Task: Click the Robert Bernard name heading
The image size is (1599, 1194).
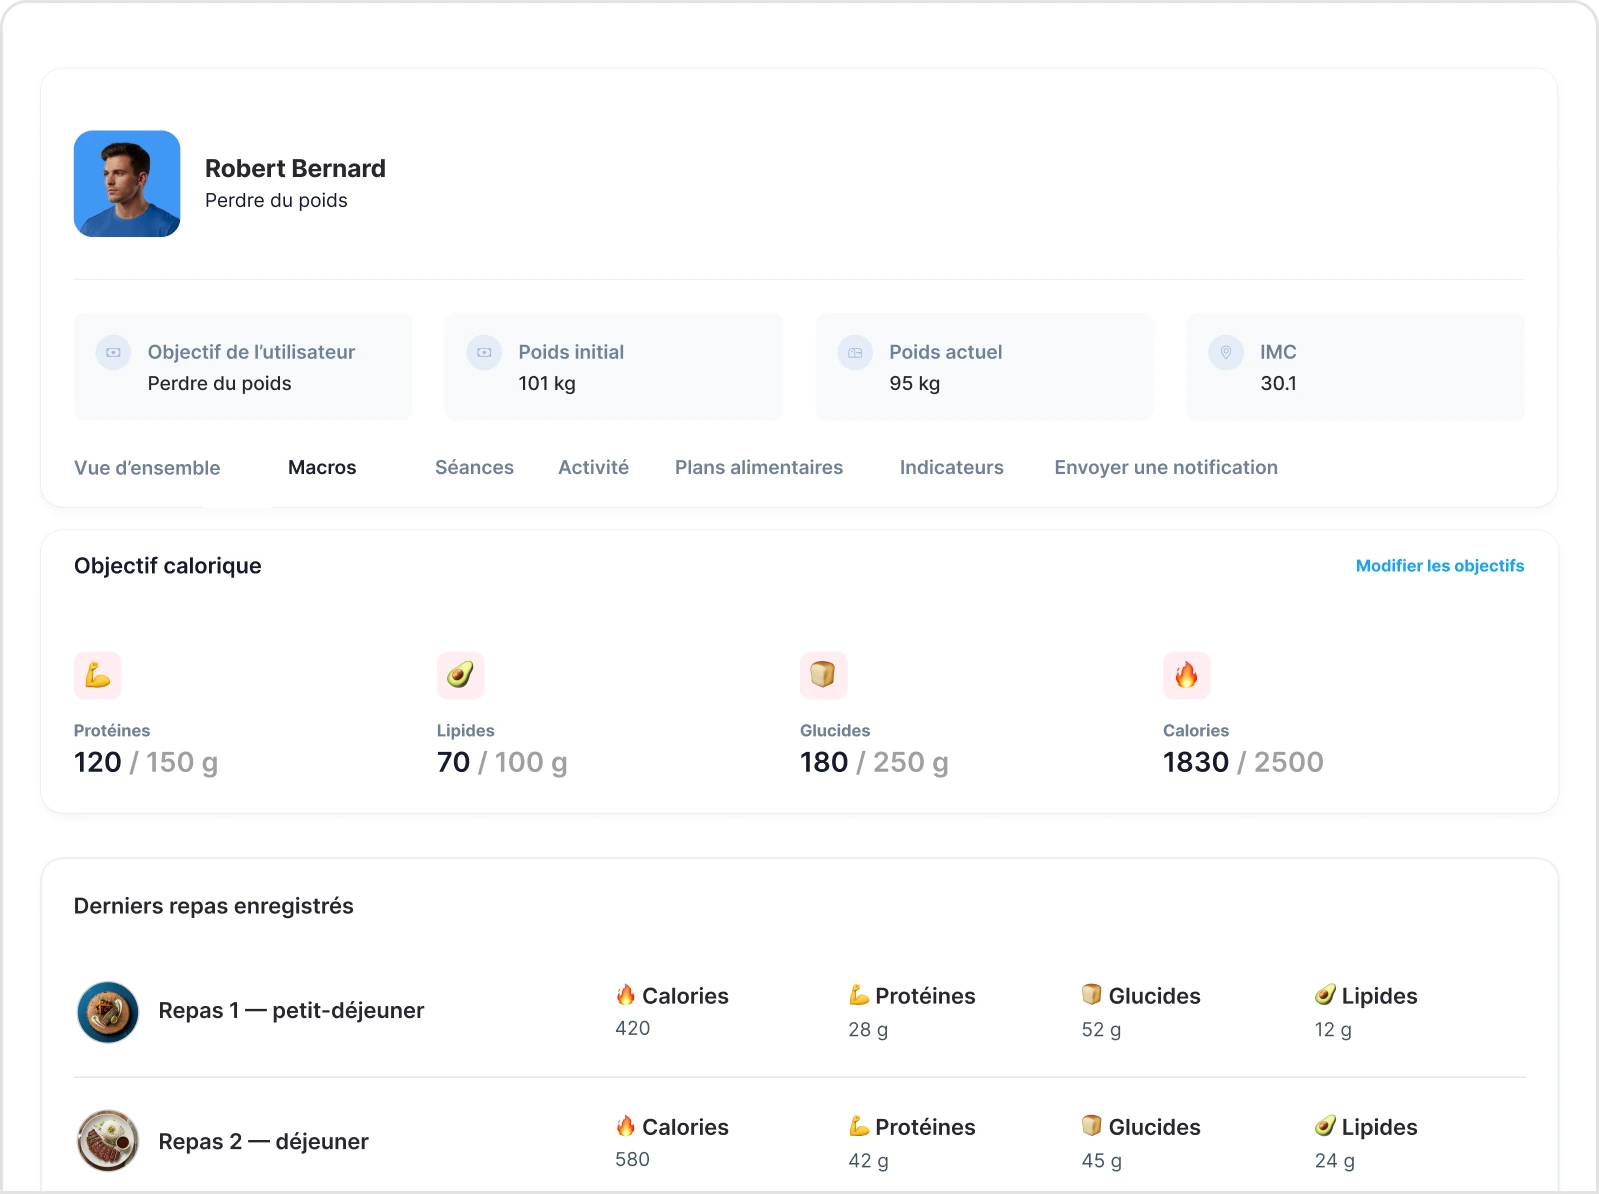Action: tap(295, 168)
